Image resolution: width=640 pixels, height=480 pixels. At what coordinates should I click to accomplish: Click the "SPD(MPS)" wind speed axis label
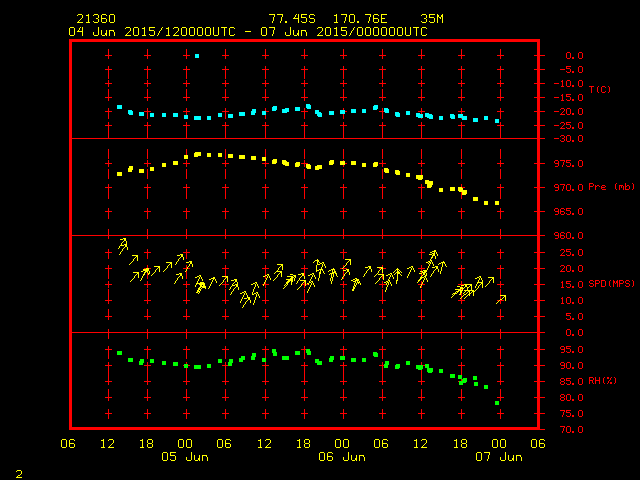611,284
